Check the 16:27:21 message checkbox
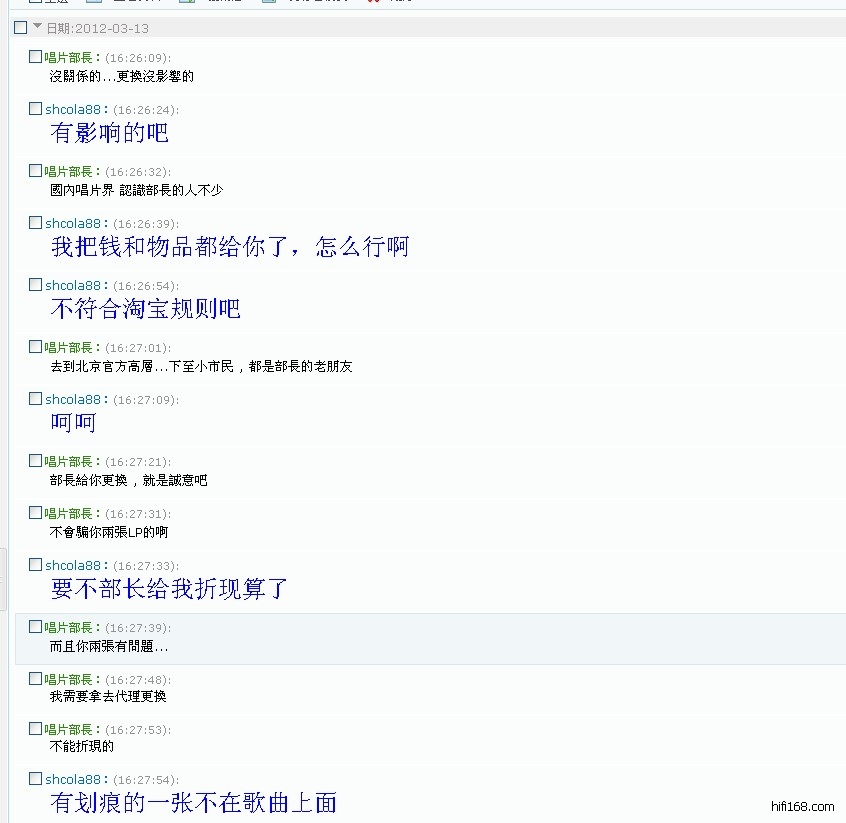The width and height of the screenshot is (846, 823). (x=36, y=461)
